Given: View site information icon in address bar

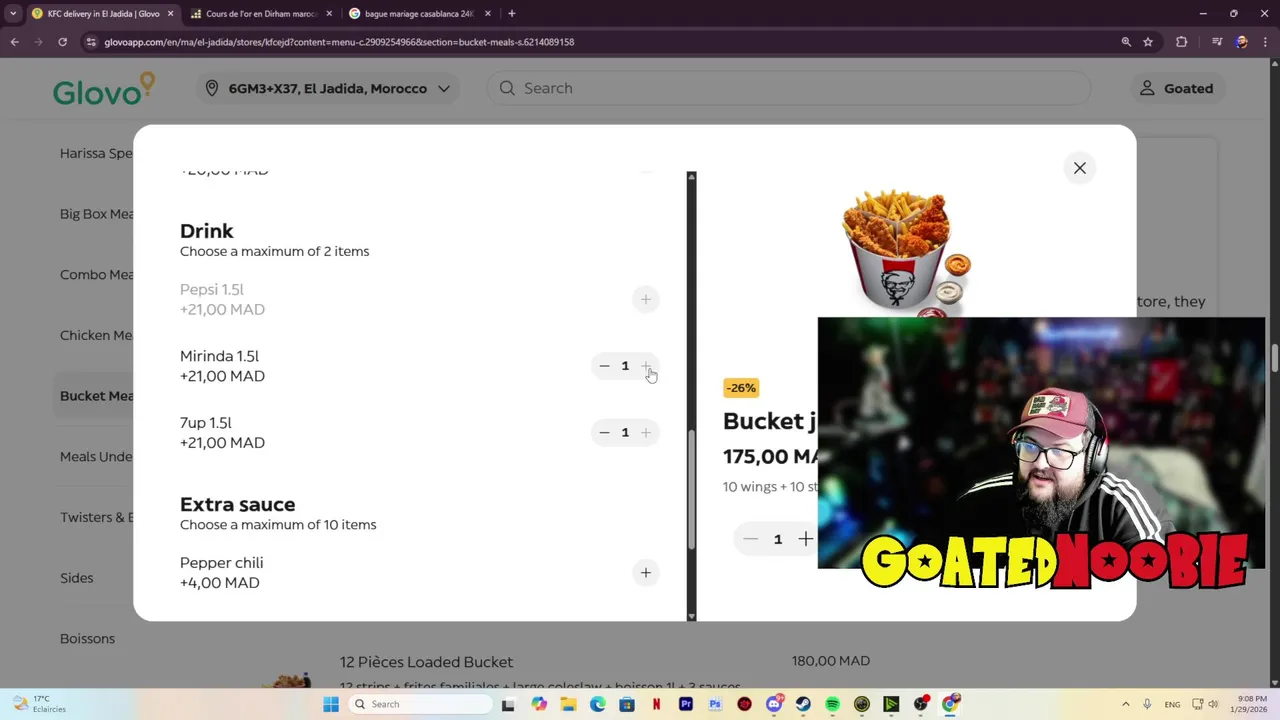Looking at the screenshot, I should coord(91,42).
